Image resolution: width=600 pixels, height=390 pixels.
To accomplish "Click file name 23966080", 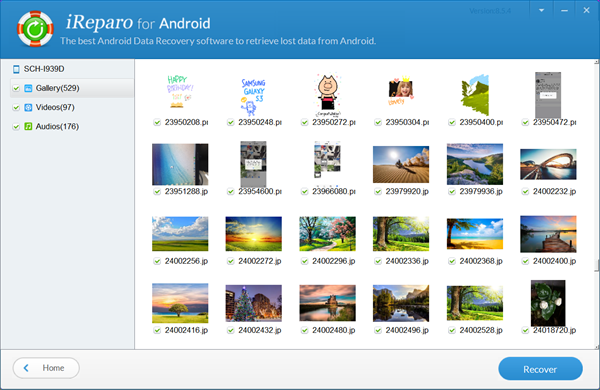I will pos(334,192).
